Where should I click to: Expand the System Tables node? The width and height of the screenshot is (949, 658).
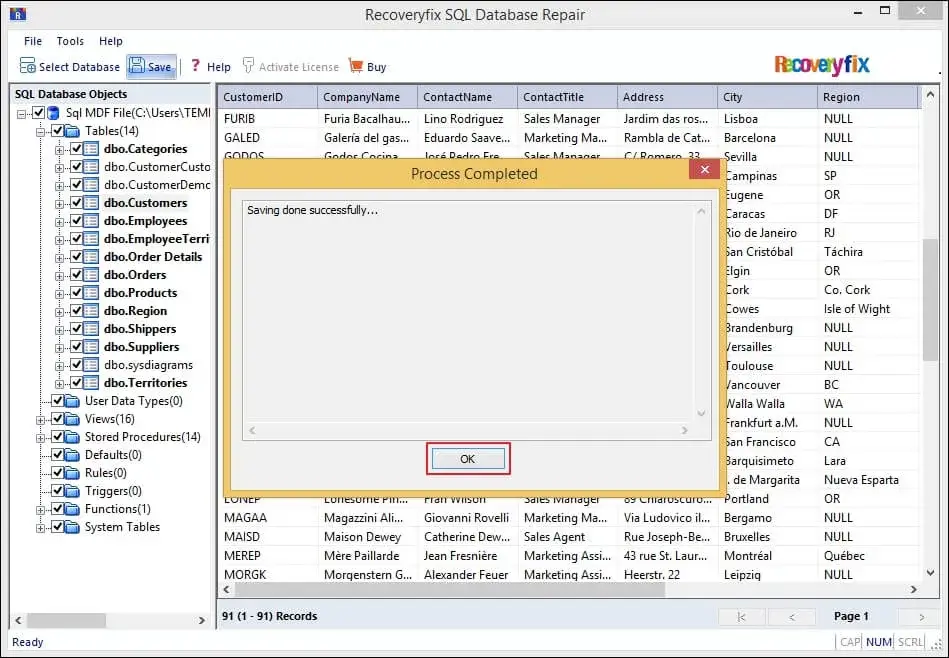41,528
